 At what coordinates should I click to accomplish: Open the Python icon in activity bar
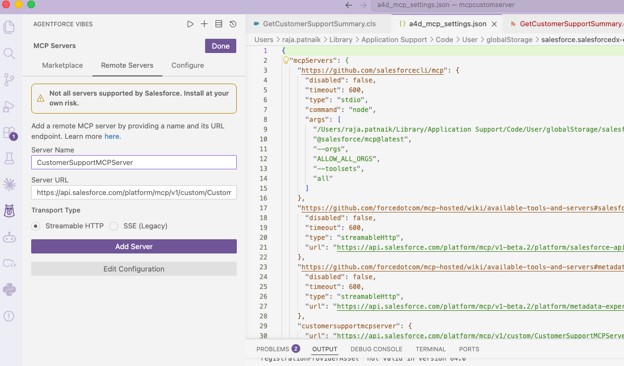[9, 289]
